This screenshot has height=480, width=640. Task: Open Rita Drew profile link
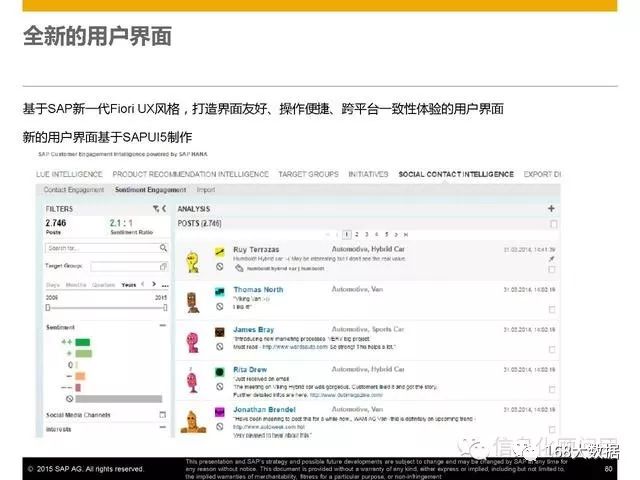click(x=250, y=369)
